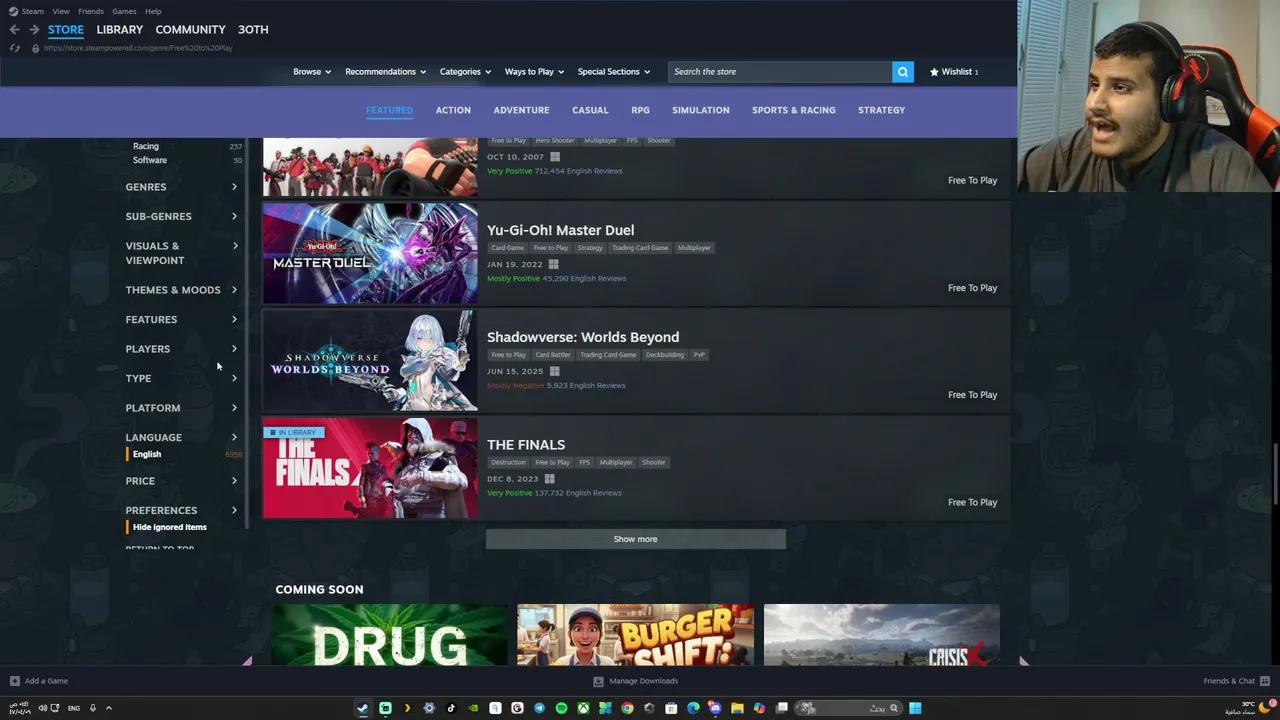Click the carousel left arrow in Coming Soon
The width and height of the screenshot is (1280, 720).
tap(247, 661)
